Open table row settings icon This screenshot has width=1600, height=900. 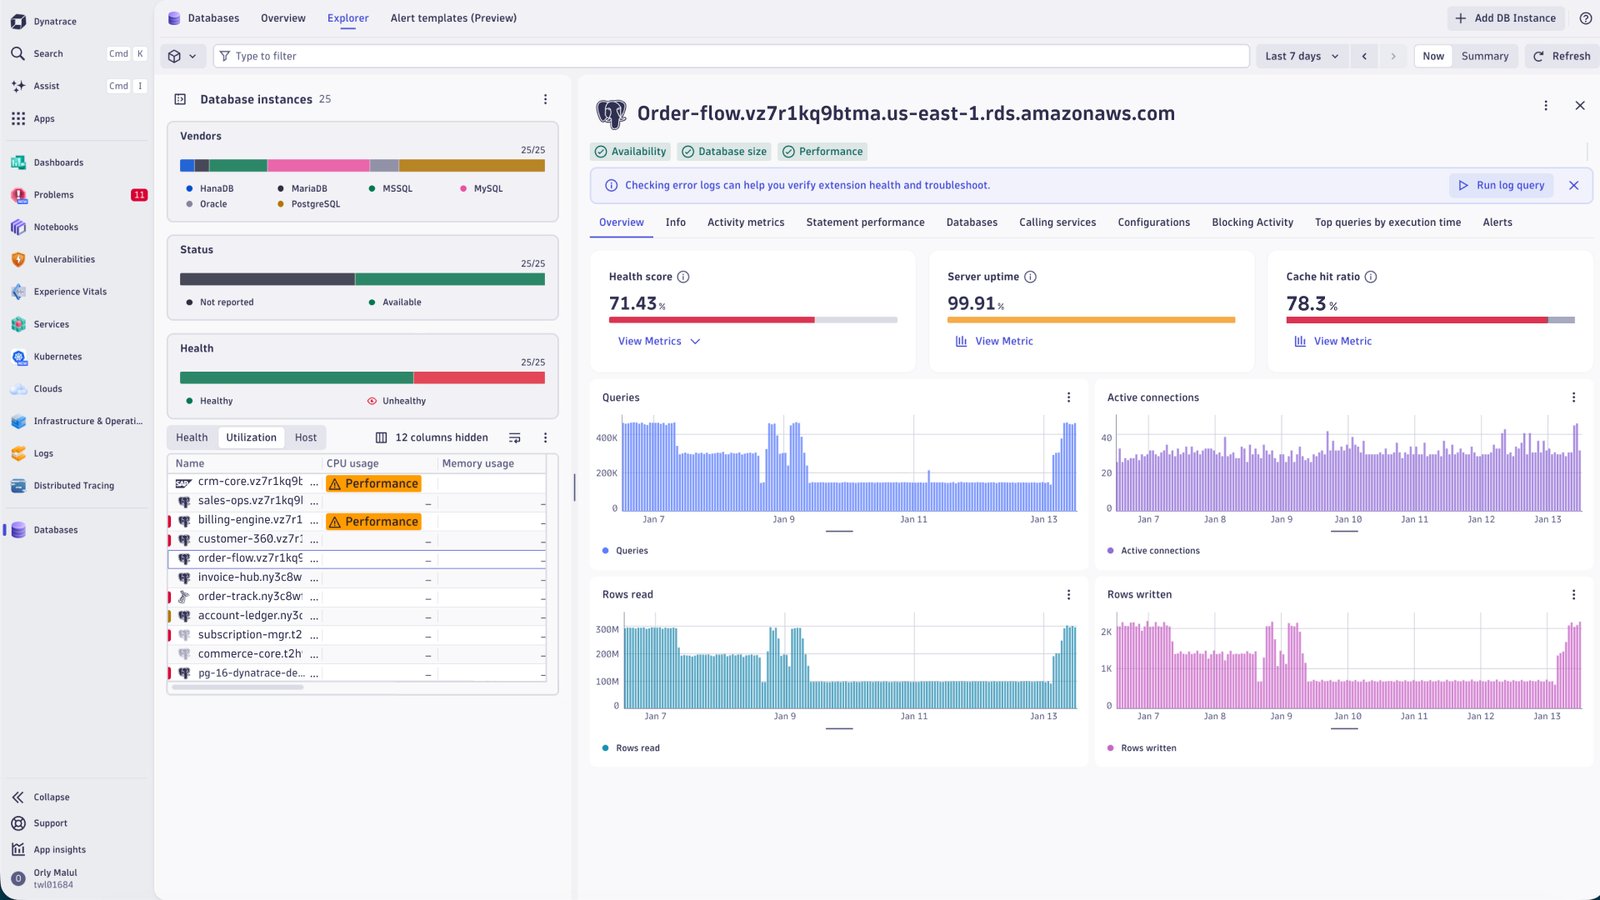click(514, 437)
